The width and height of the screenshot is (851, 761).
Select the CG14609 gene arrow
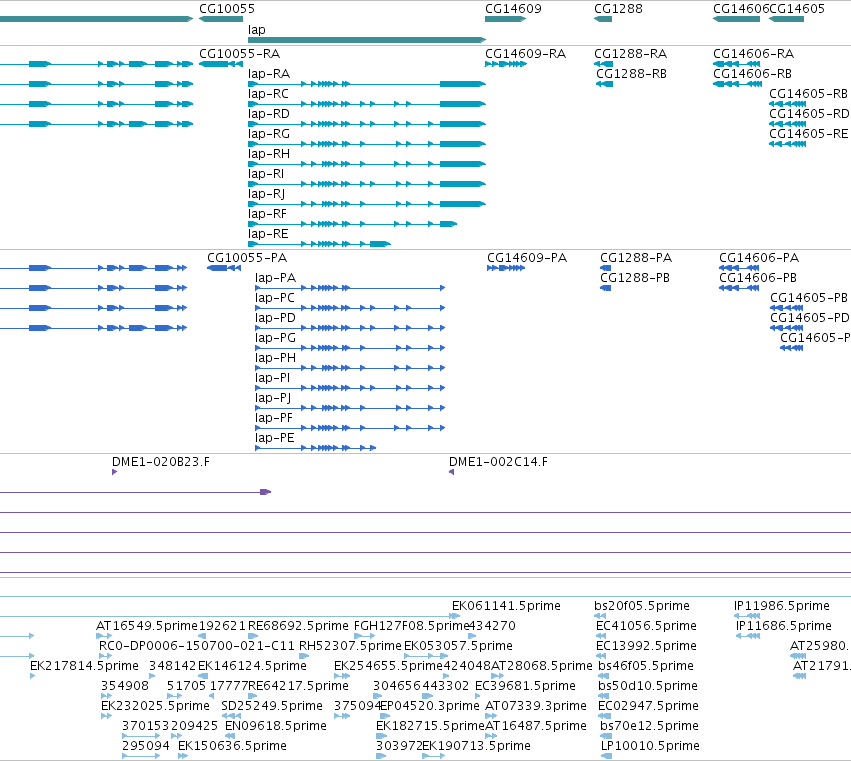click(x=505, y=19)
